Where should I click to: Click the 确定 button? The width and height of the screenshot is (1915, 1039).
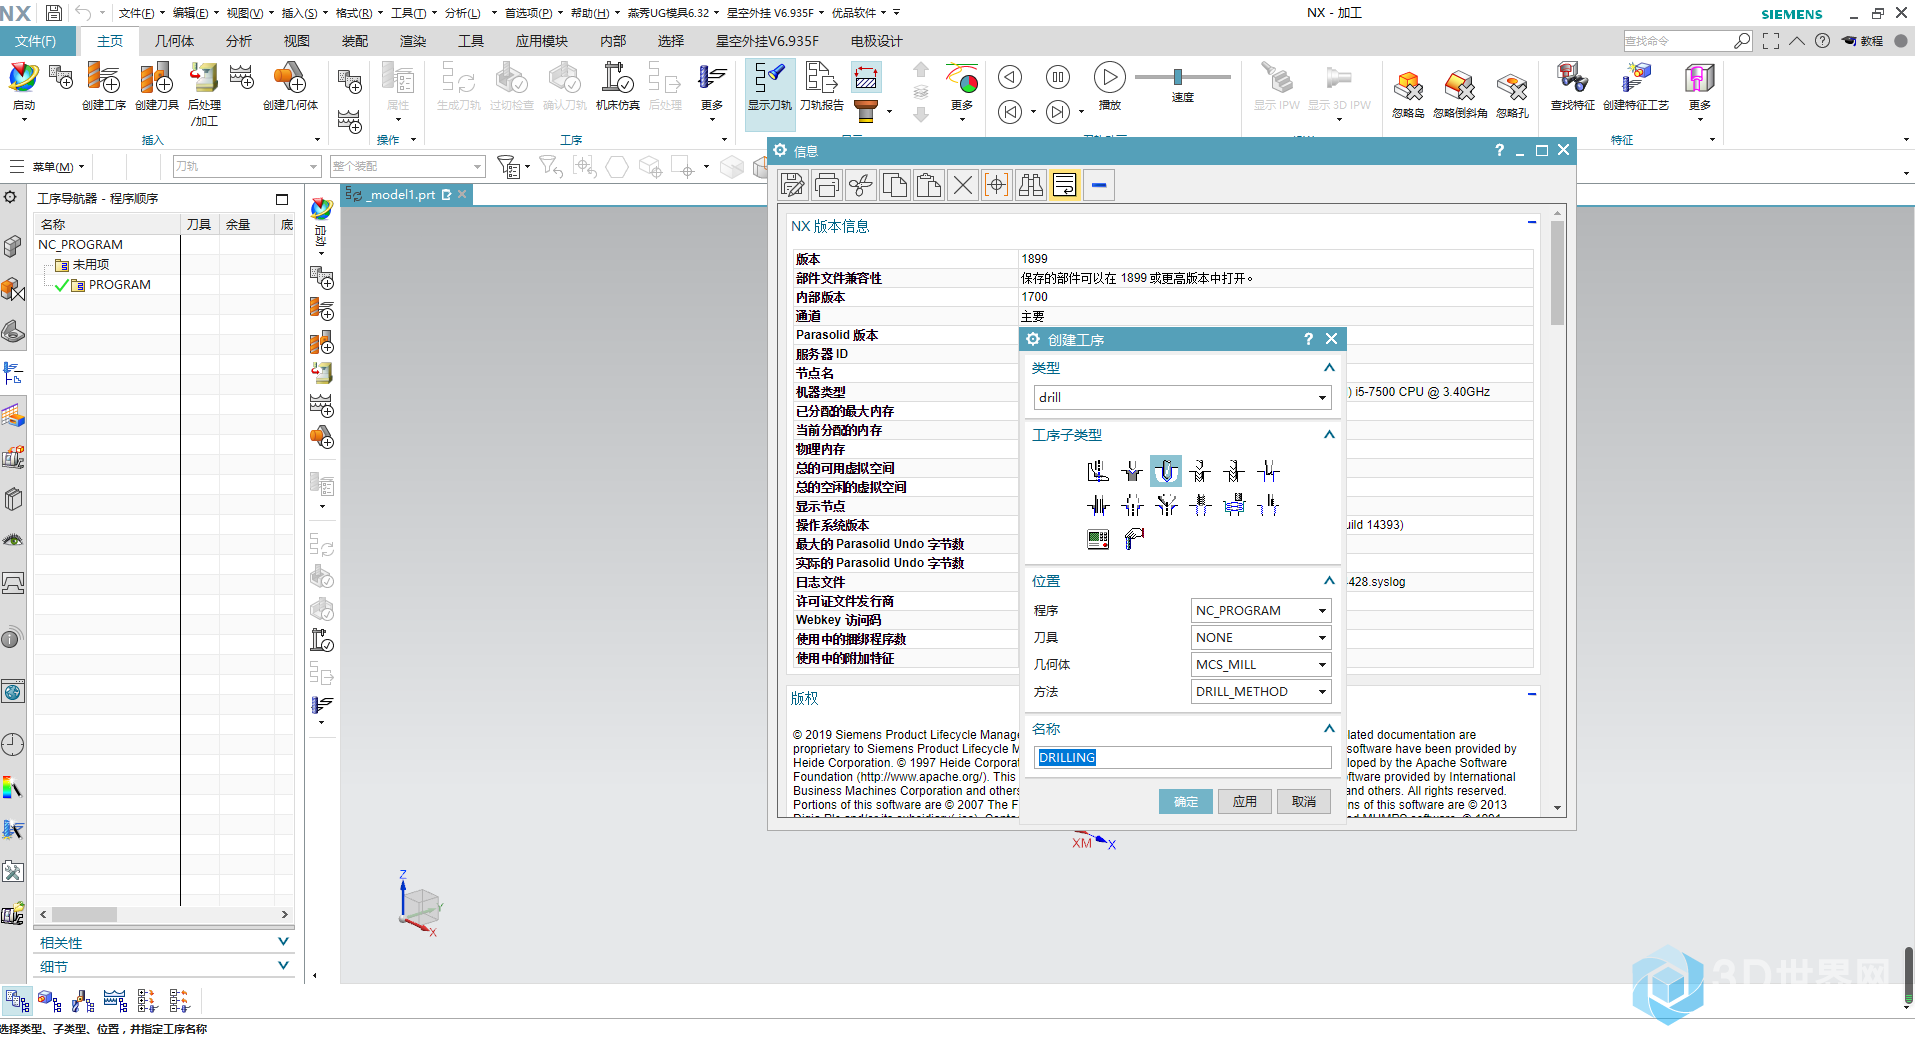(1186, 801)
